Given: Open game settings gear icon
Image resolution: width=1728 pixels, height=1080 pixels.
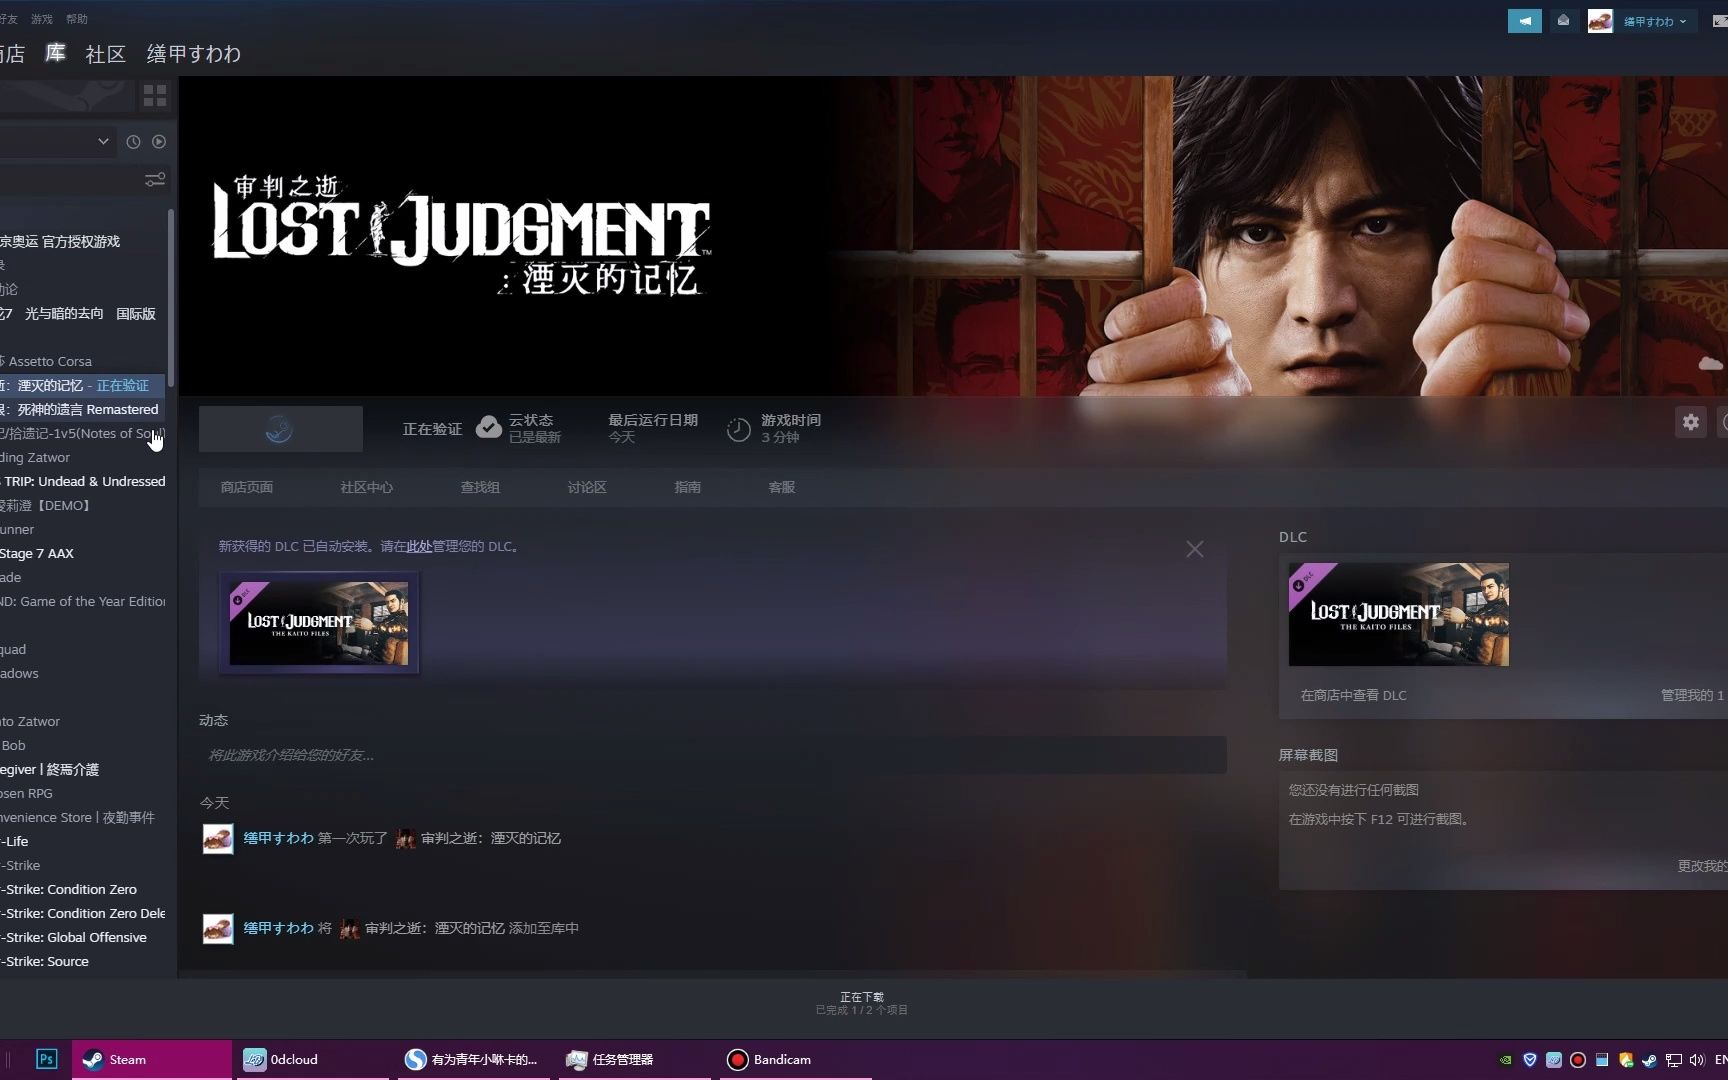Looking at the screenshot, I should (x=1690, y=422).
